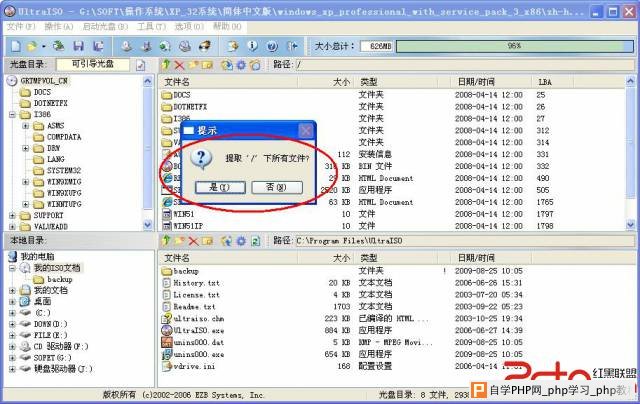Open the 启动光盘(B) menu
The height and width of the screenshot is (404, 640).
coord(105,27)
